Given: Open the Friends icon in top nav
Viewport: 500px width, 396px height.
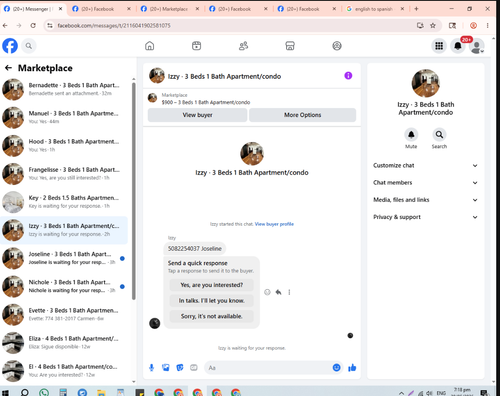Looking at the screenshot, I should coord(243,46).
